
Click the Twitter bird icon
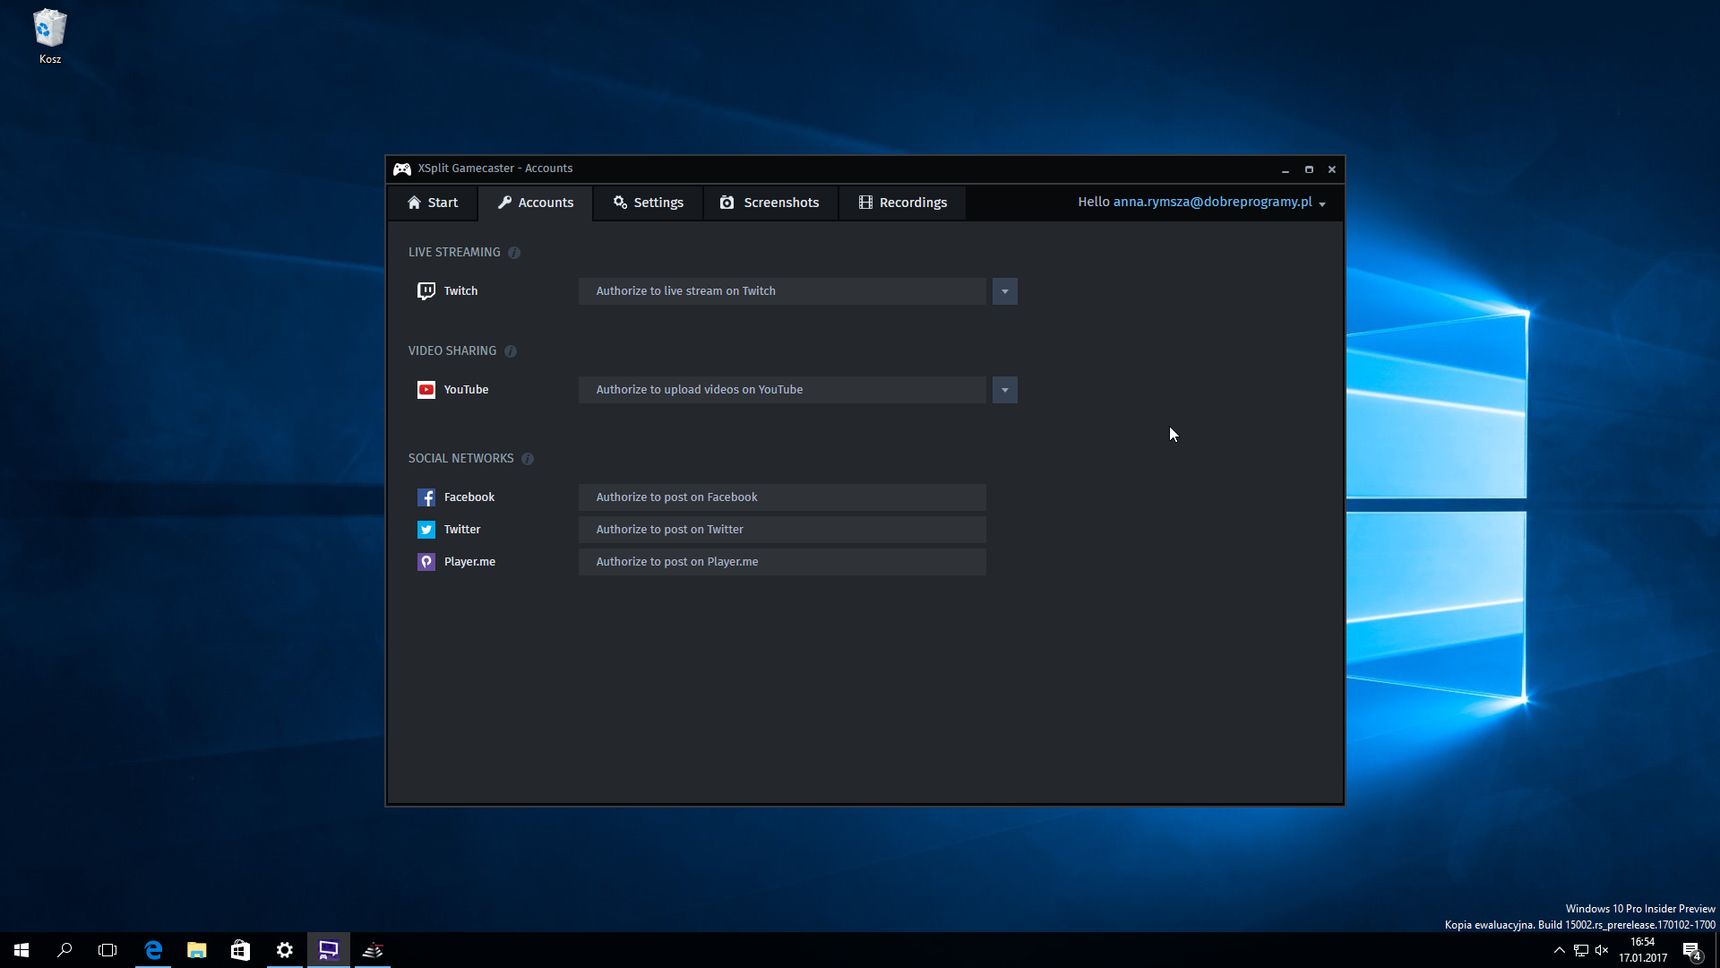click(426, 529)
